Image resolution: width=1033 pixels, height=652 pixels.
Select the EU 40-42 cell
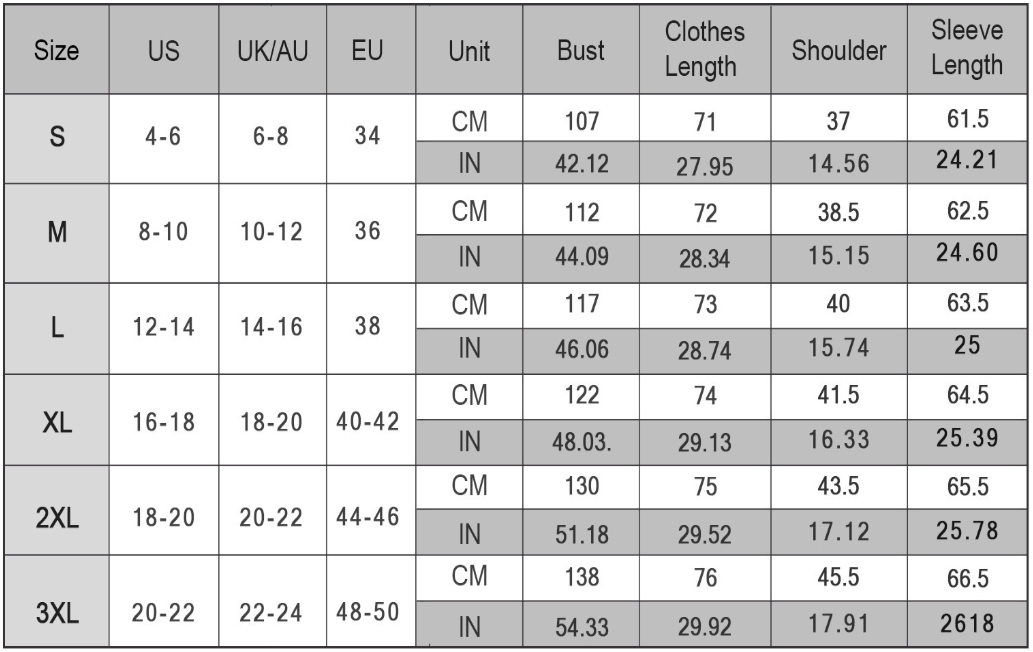click(371, 420)
